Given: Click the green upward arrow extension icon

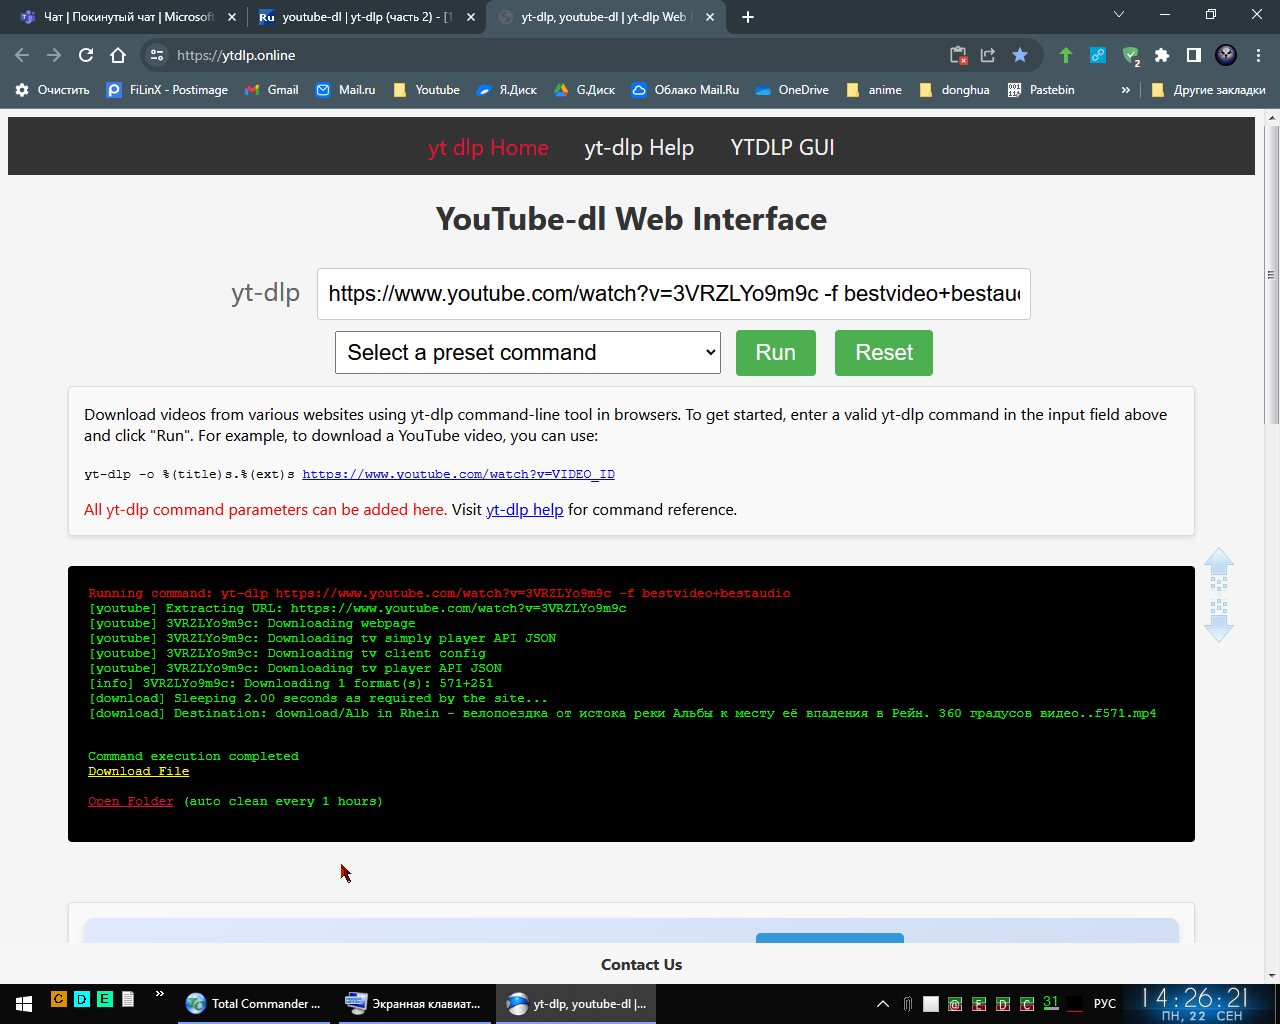Looking at the screenshot, I should point(1065,55).
